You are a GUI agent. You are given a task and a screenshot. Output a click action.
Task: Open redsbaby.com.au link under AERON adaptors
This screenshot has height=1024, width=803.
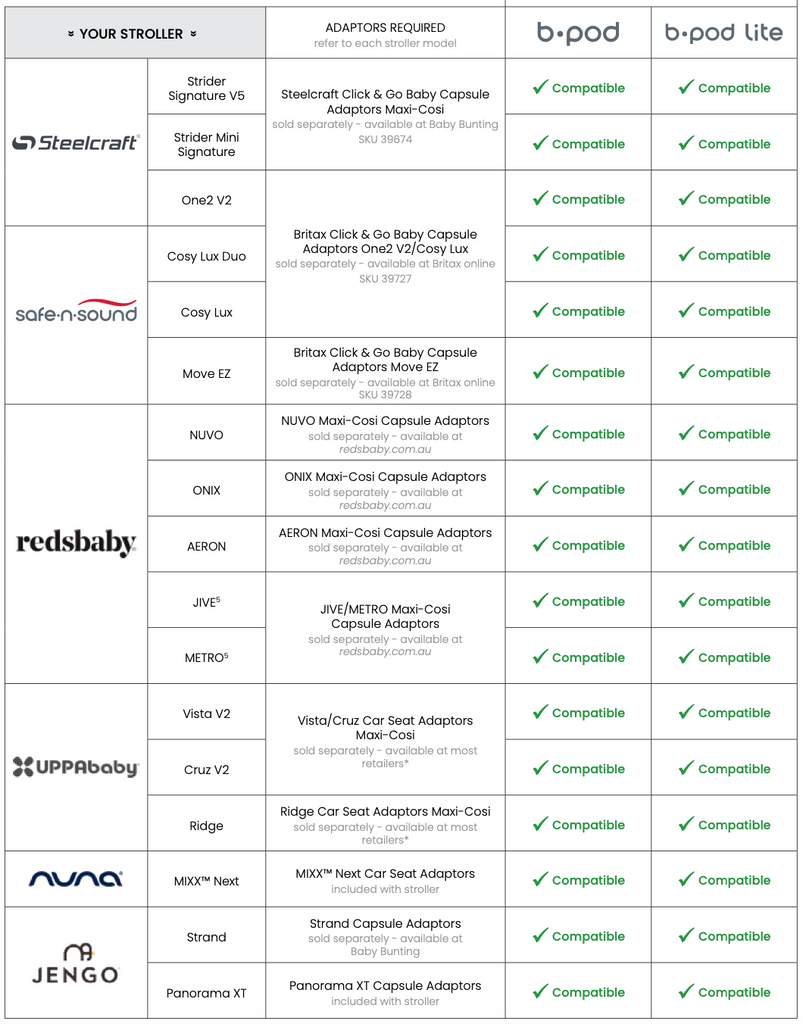(x=385, y=561)
